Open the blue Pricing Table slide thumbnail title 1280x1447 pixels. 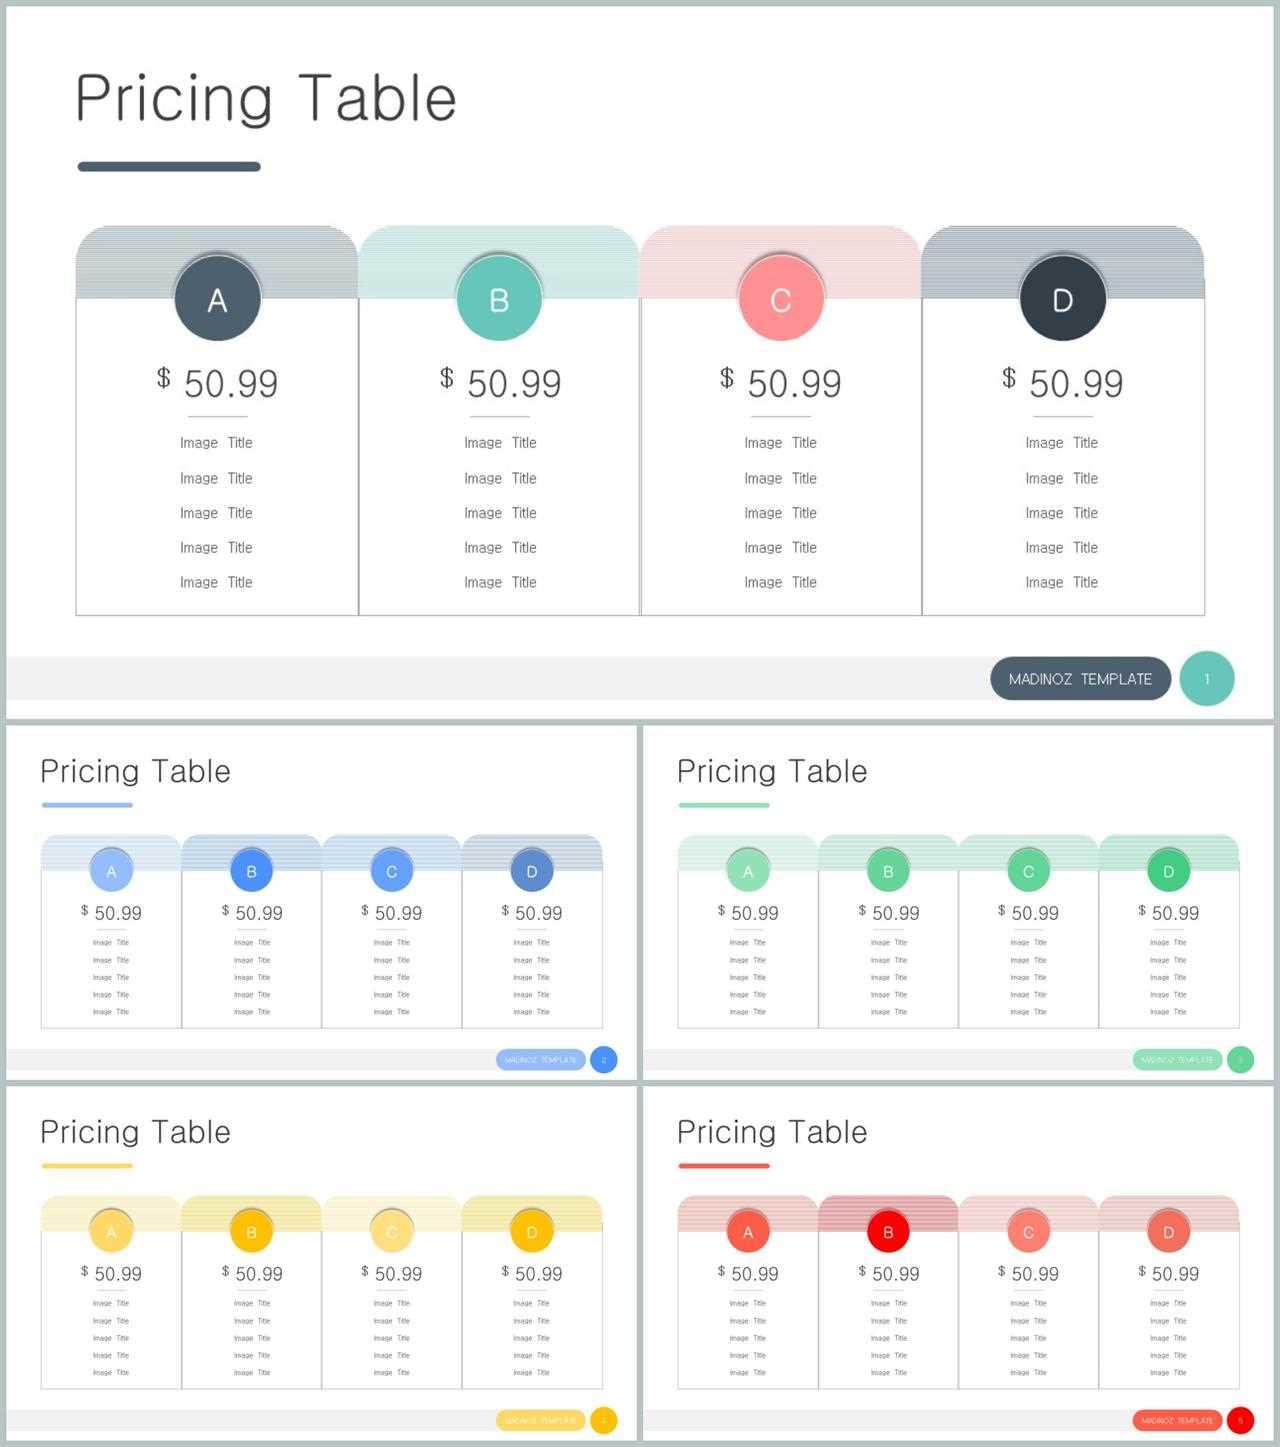(135, 771)
